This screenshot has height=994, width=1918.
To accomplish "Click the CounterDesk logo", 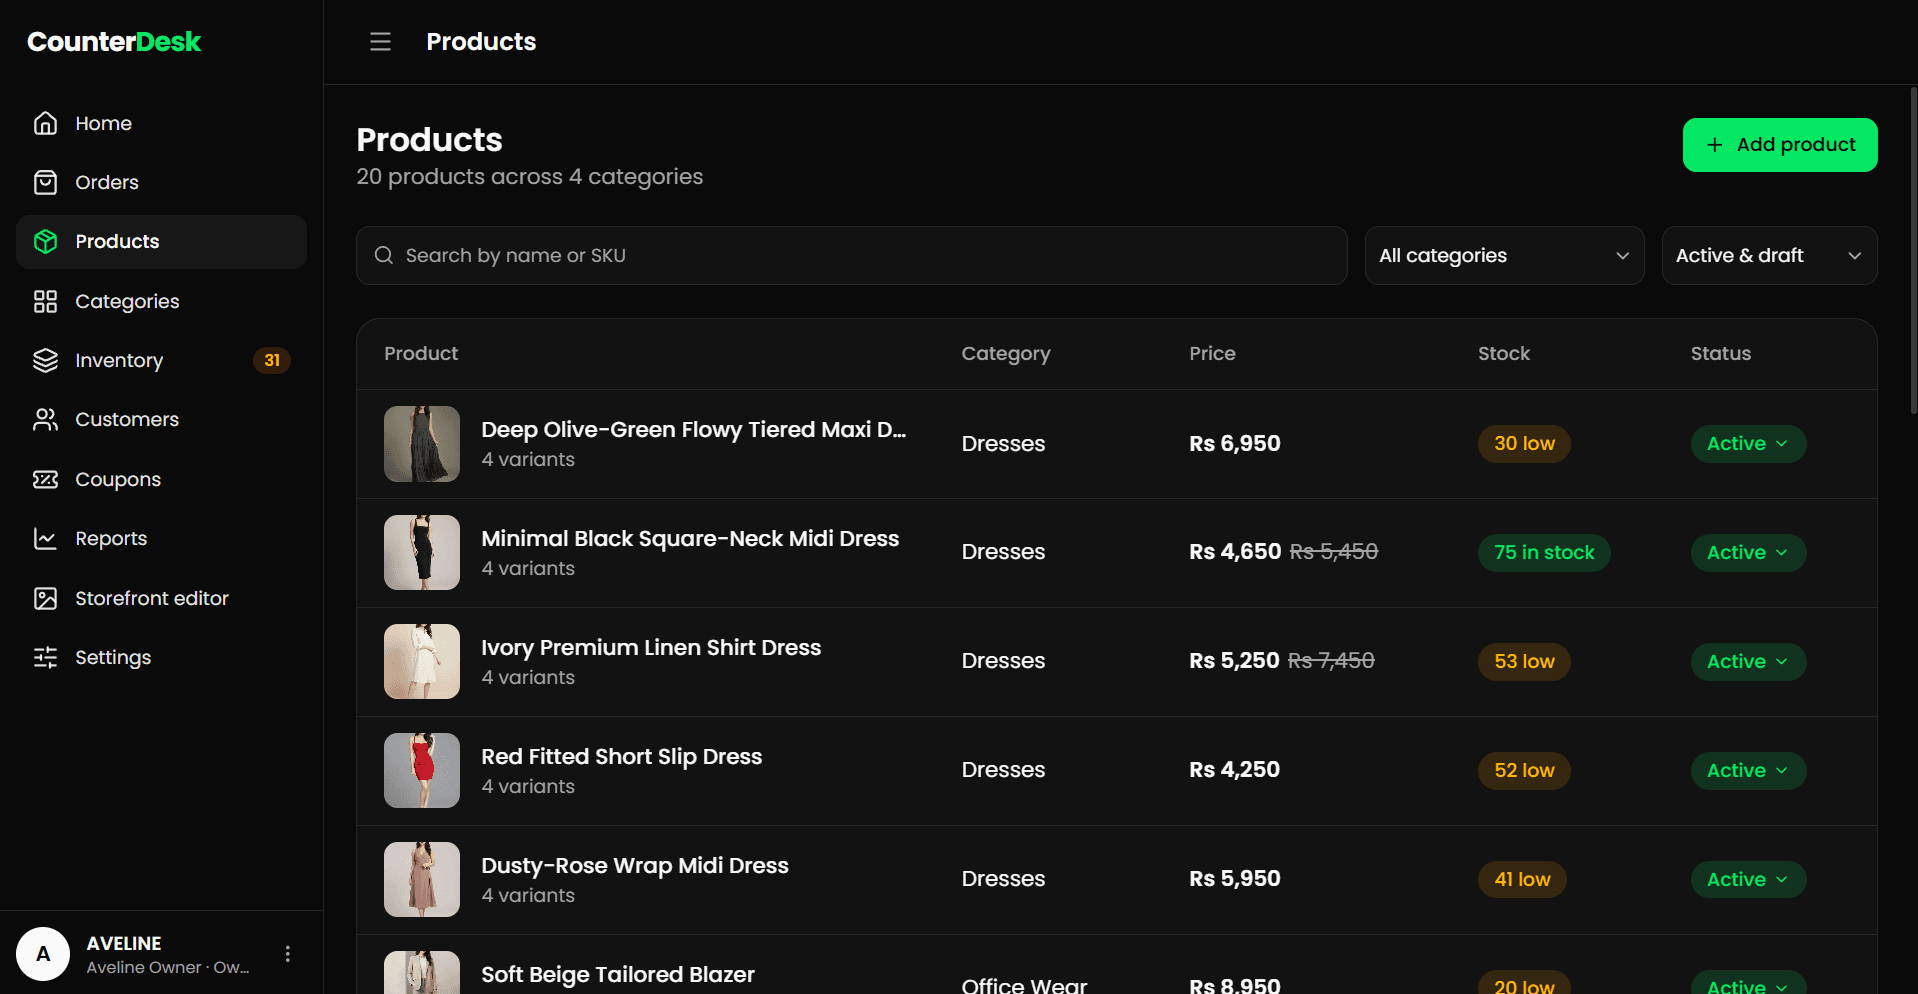I will coord(114,42).
